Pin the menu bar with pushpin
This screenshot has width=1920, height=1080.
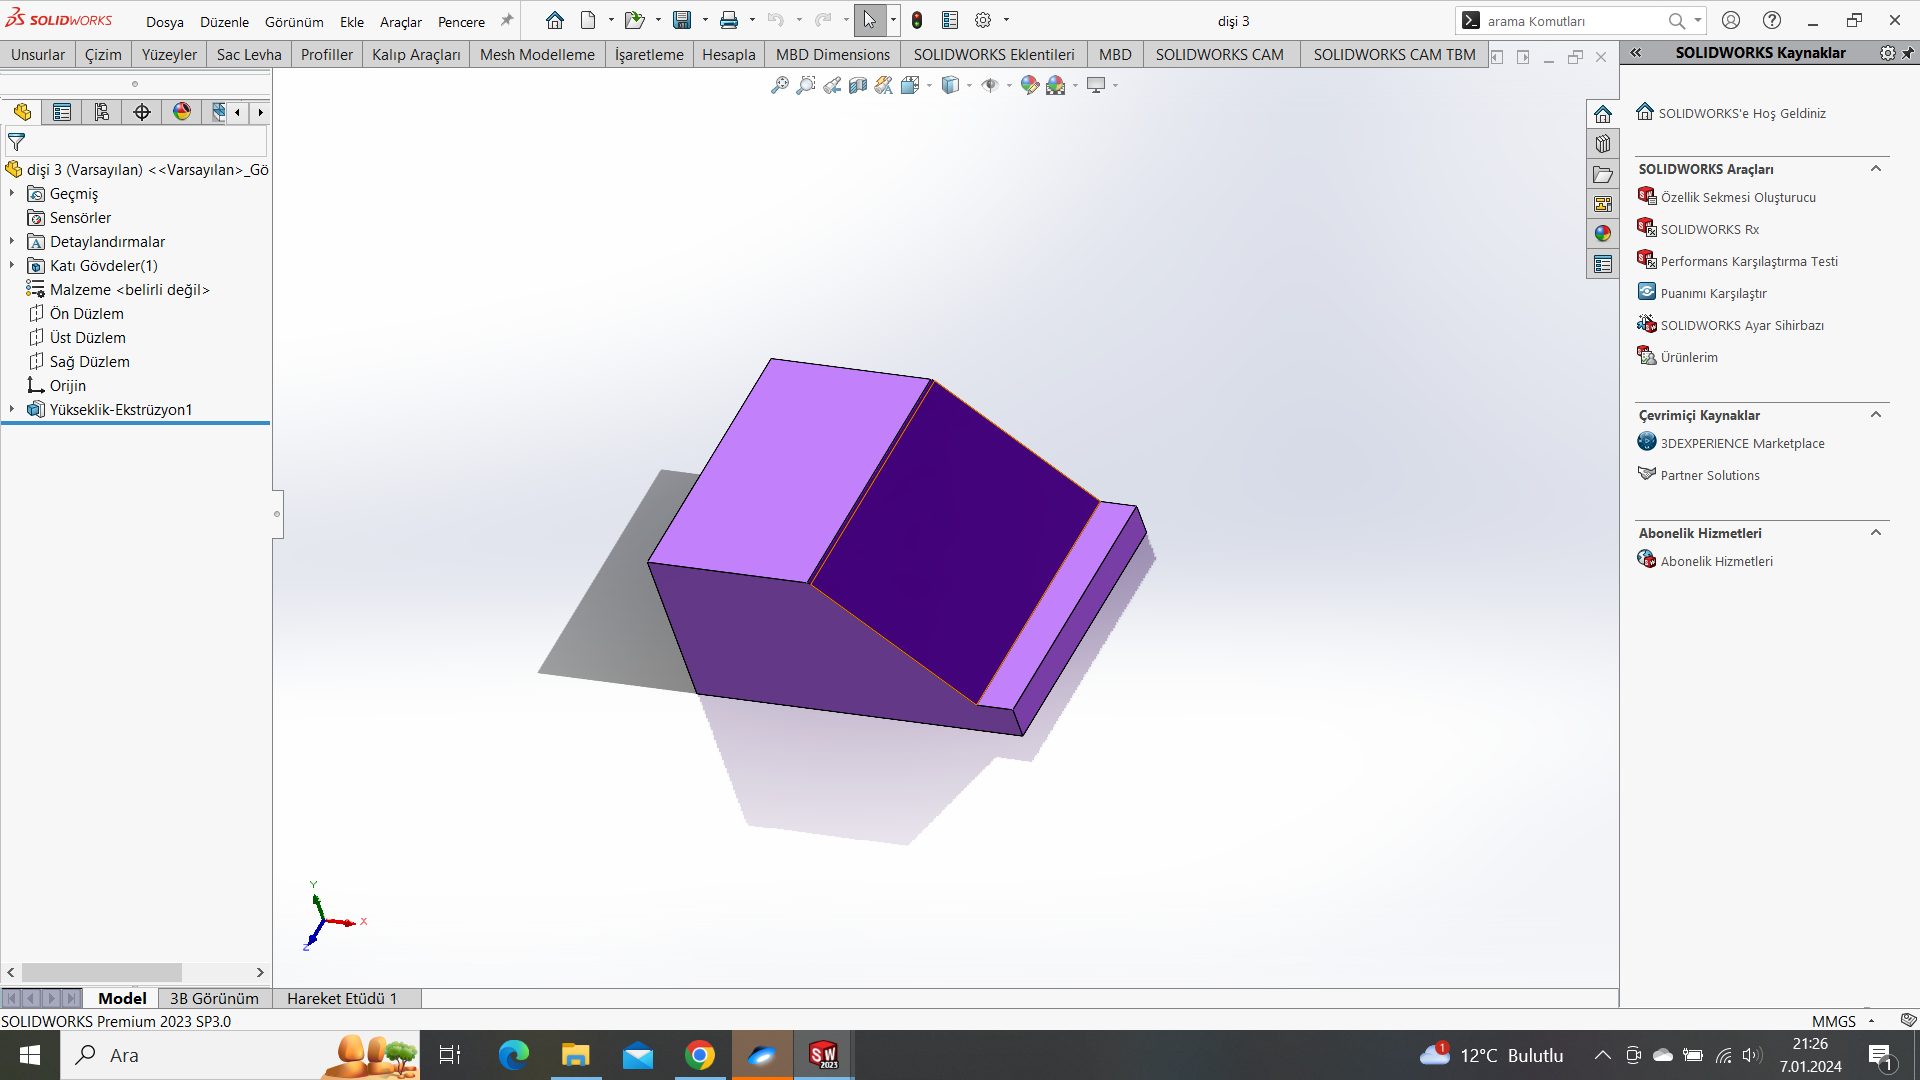pos(507,20)
